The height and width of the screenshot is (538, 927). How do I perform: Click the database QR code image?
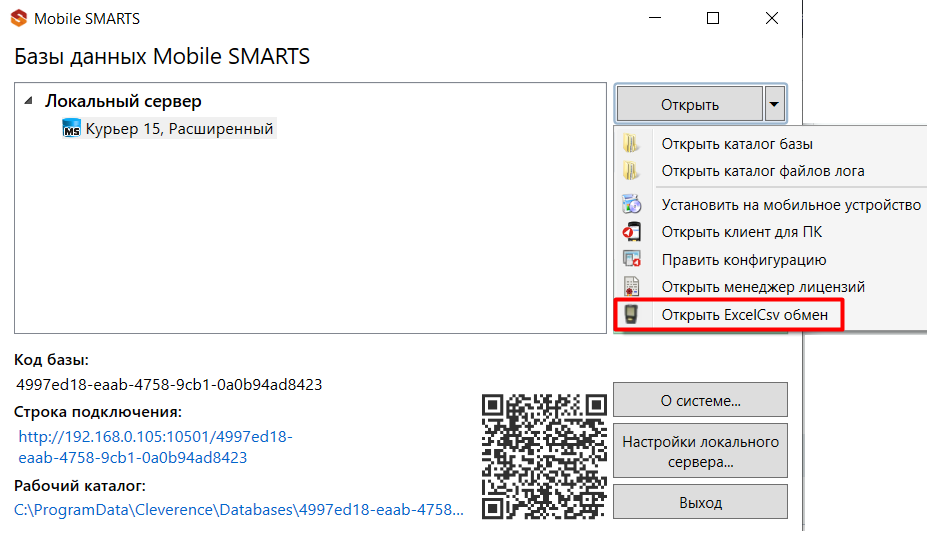click(544, 457)
